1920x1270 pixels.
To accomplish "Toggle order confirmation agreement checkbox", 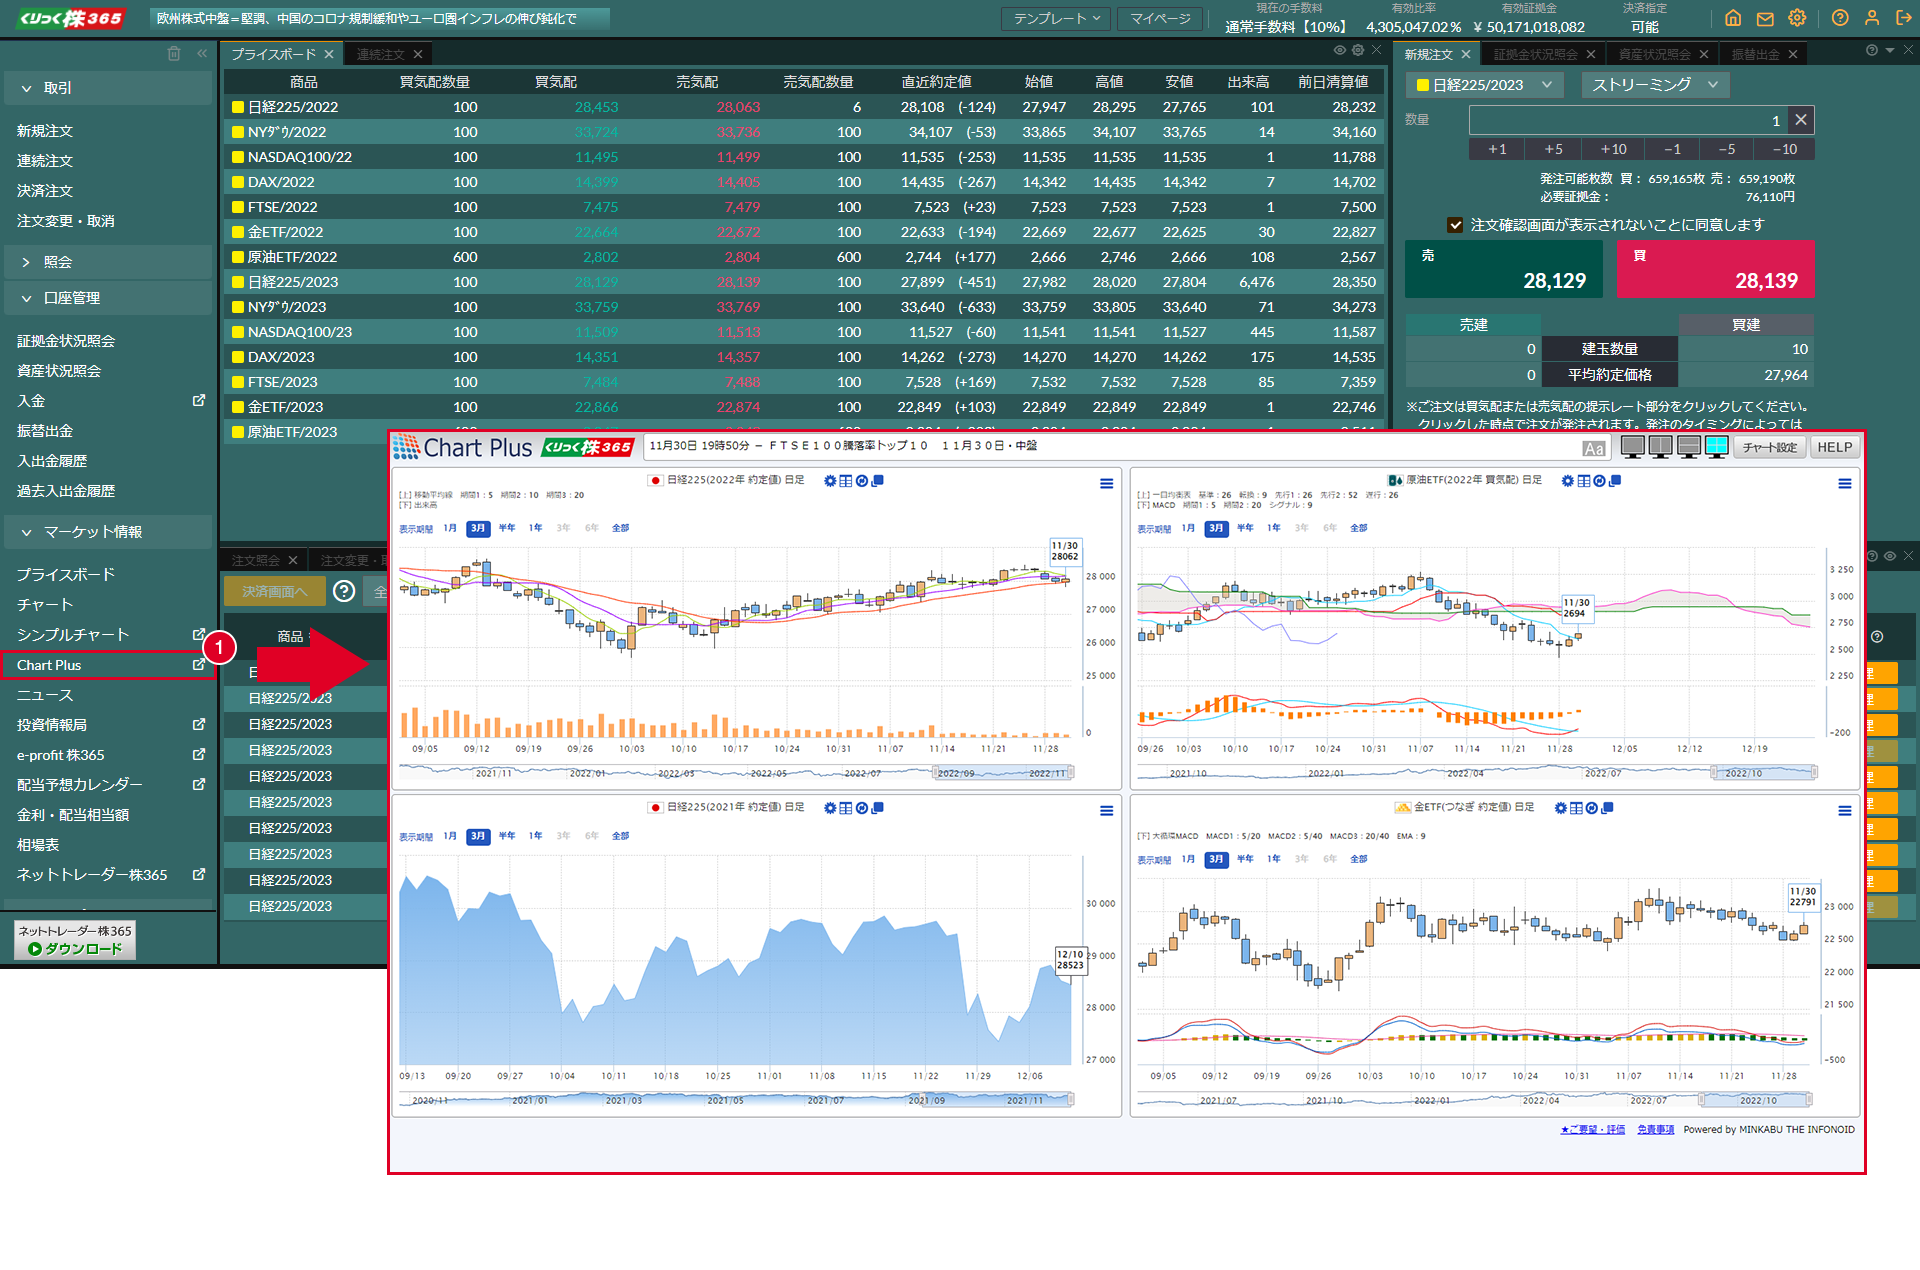I will [1455, 225].
